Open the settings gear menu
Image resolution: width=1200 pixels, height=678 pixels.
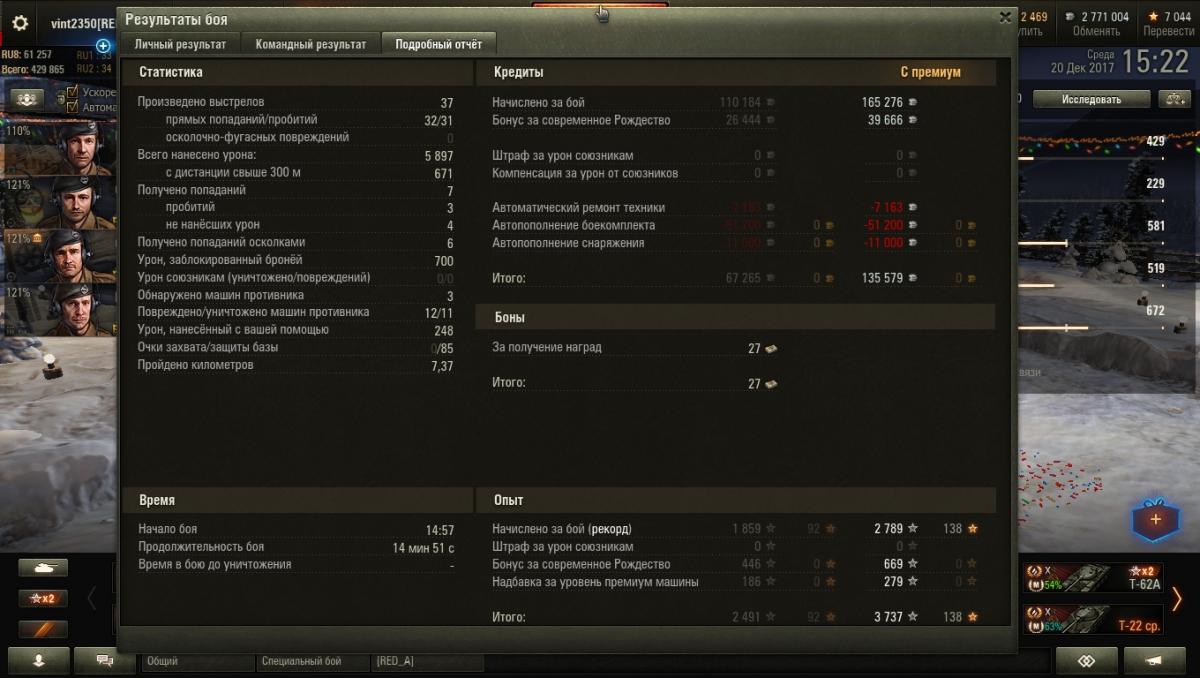click(20, 22)
